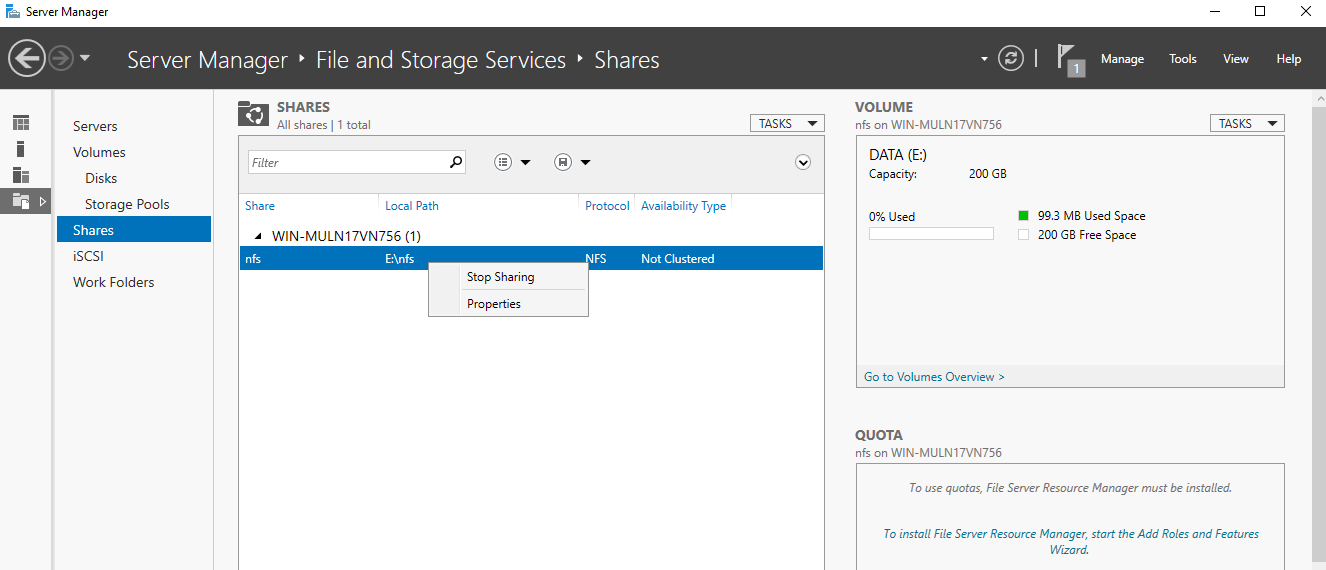Select Work Folders in the navigation list
1326x570 pixels.
click(113, 282)
